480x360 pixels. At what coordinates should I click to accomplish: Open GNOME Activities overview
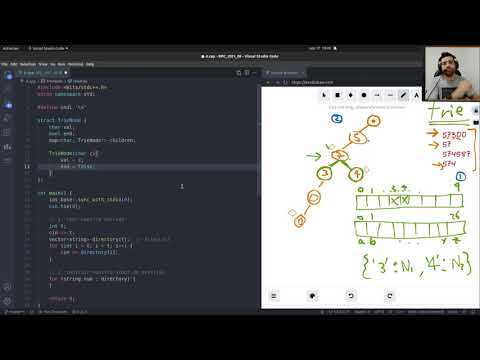click(10, 48)
